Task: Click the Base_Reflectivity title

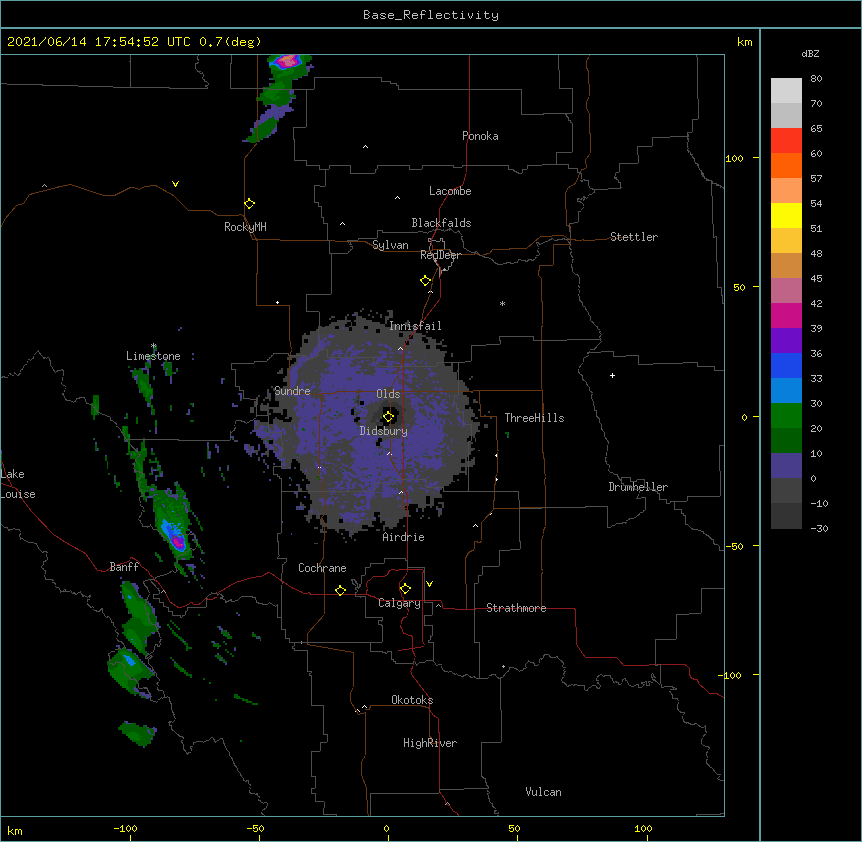Action: pos(431,15)
